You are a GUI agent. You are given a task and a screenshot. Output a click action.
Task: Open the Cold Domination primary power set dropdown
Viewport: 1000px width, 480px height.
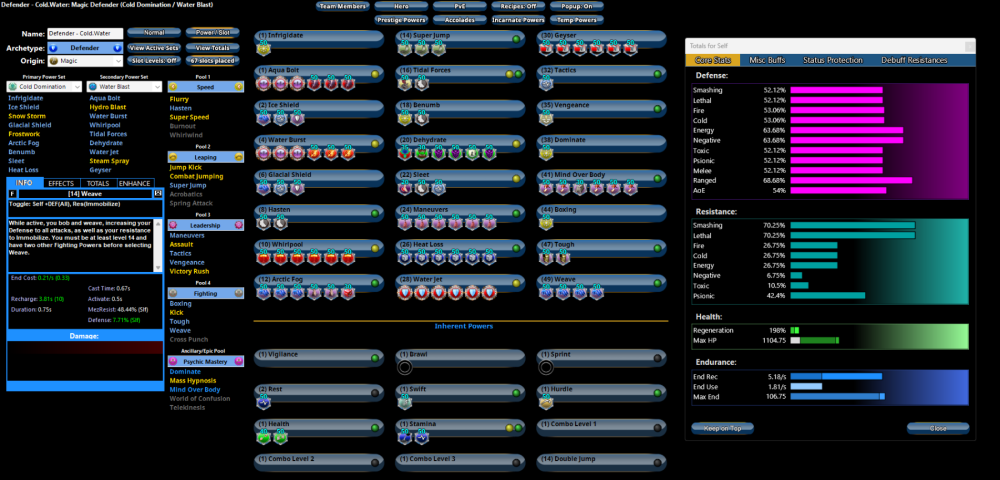[44, 87]
